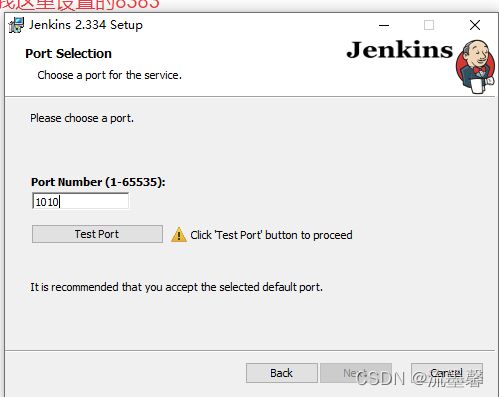Click the 'Click Test Port button to proceed' message

(271, 235)
